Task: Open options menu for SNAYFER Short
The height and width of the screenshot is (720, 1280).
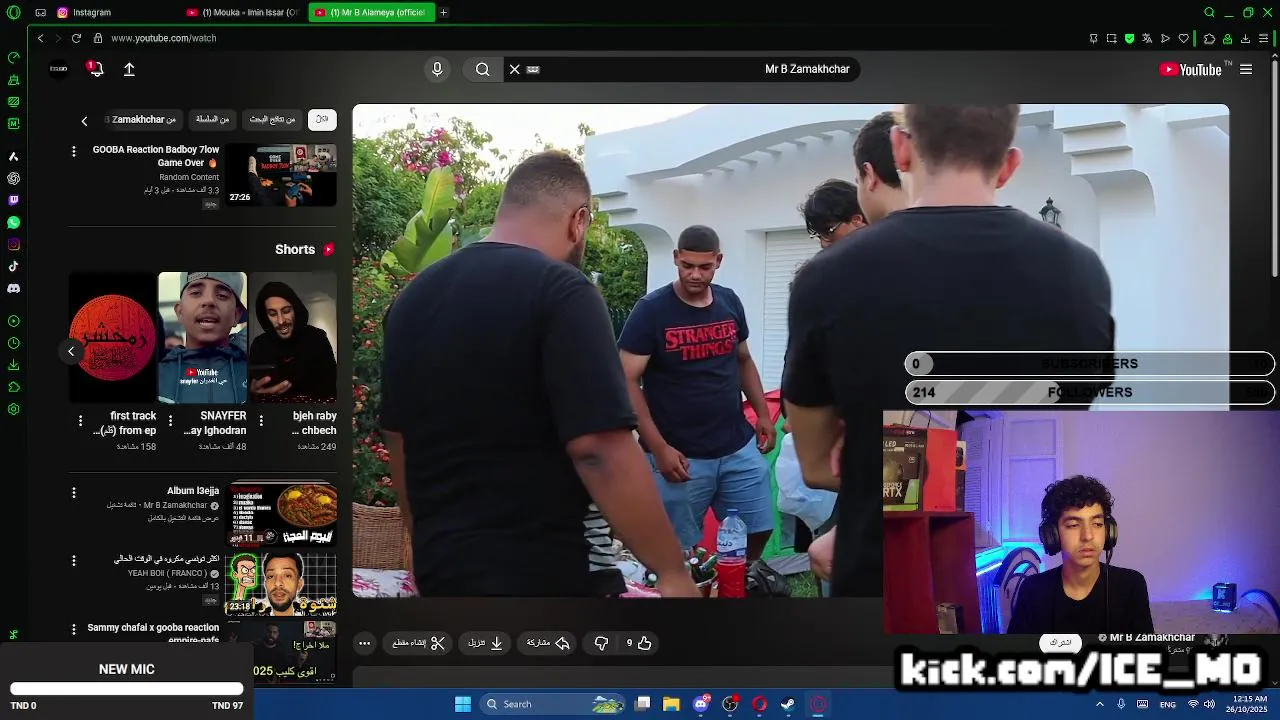Action: (170, 421)
